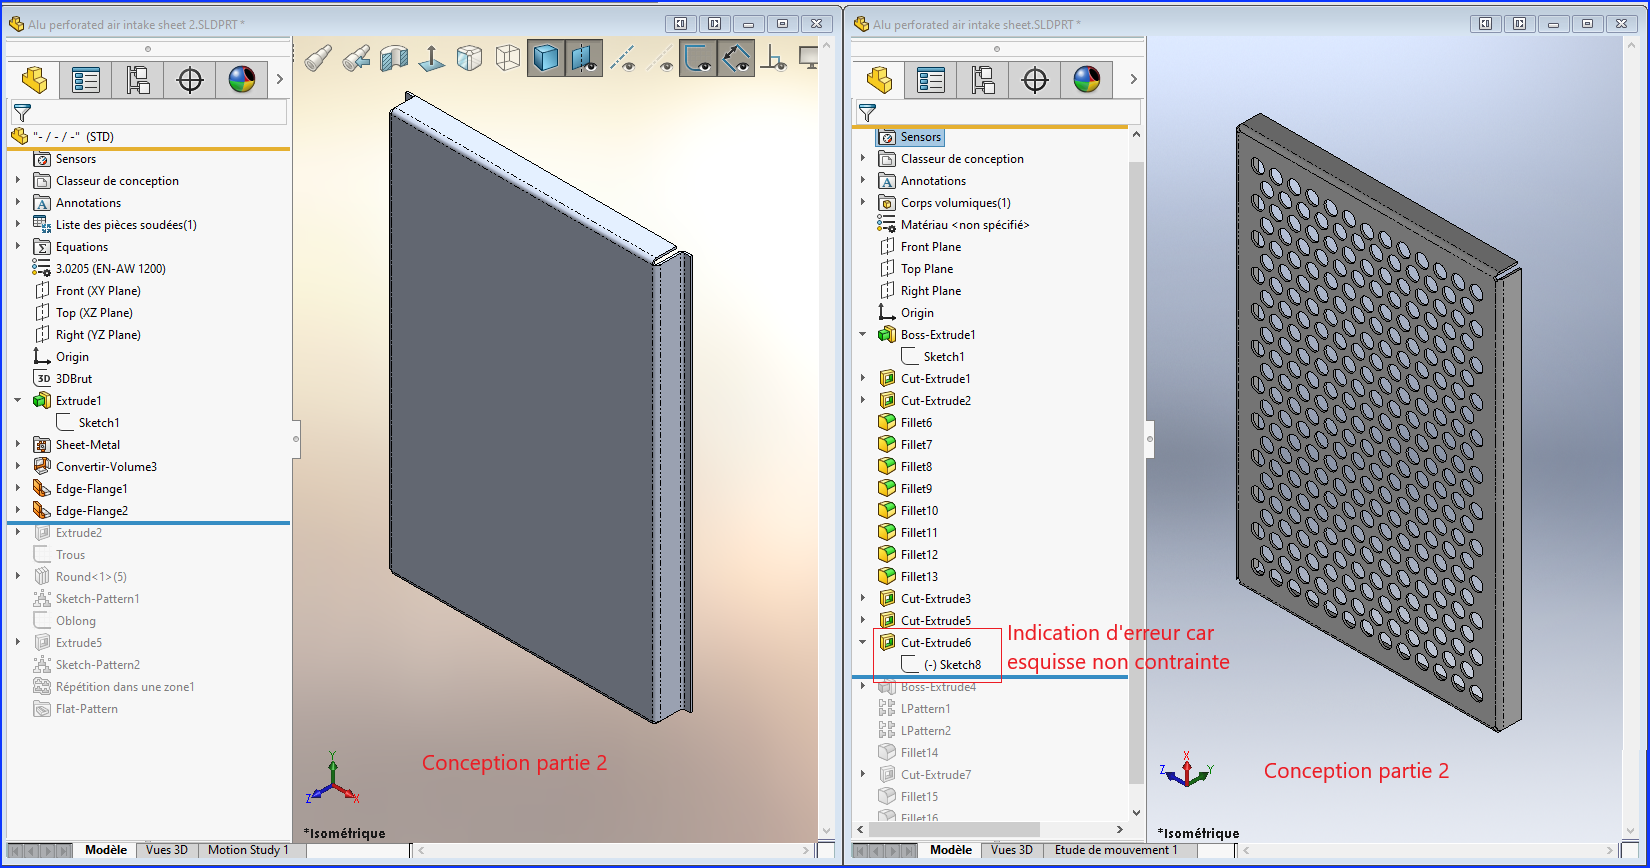Screen dimensions: 1650x868
Task: Open DisplayManager color ball tab in left window
Action: coord(242,80)
